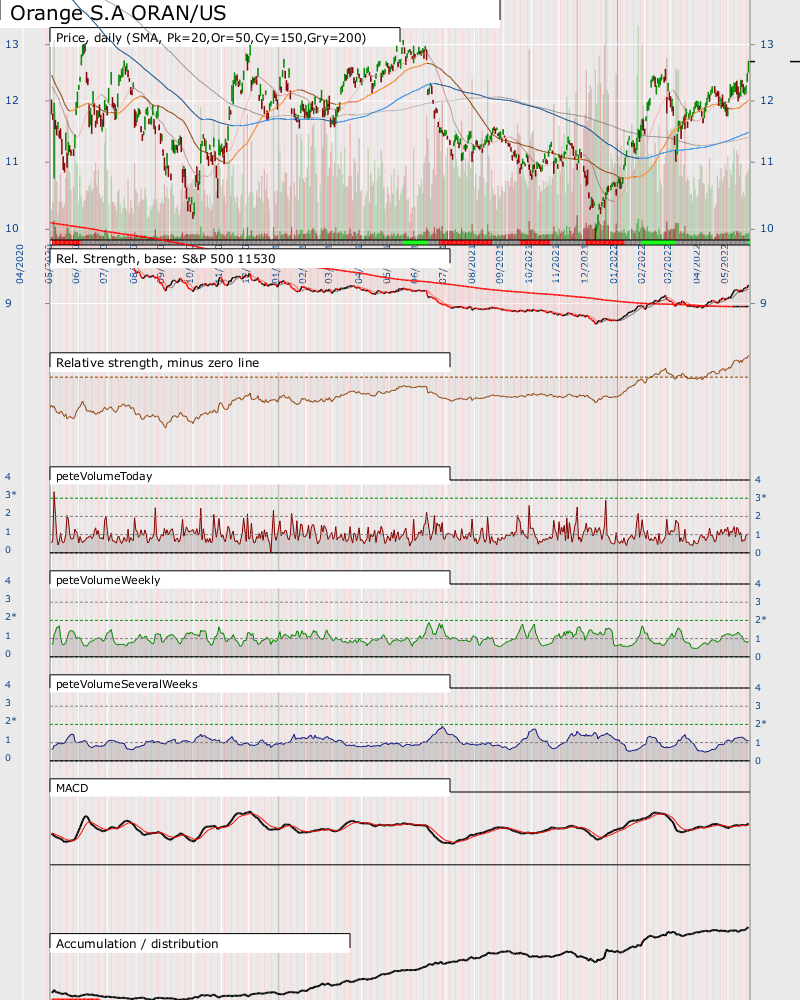Click the '01/2022' date axis label

click(x=614, y=264)
